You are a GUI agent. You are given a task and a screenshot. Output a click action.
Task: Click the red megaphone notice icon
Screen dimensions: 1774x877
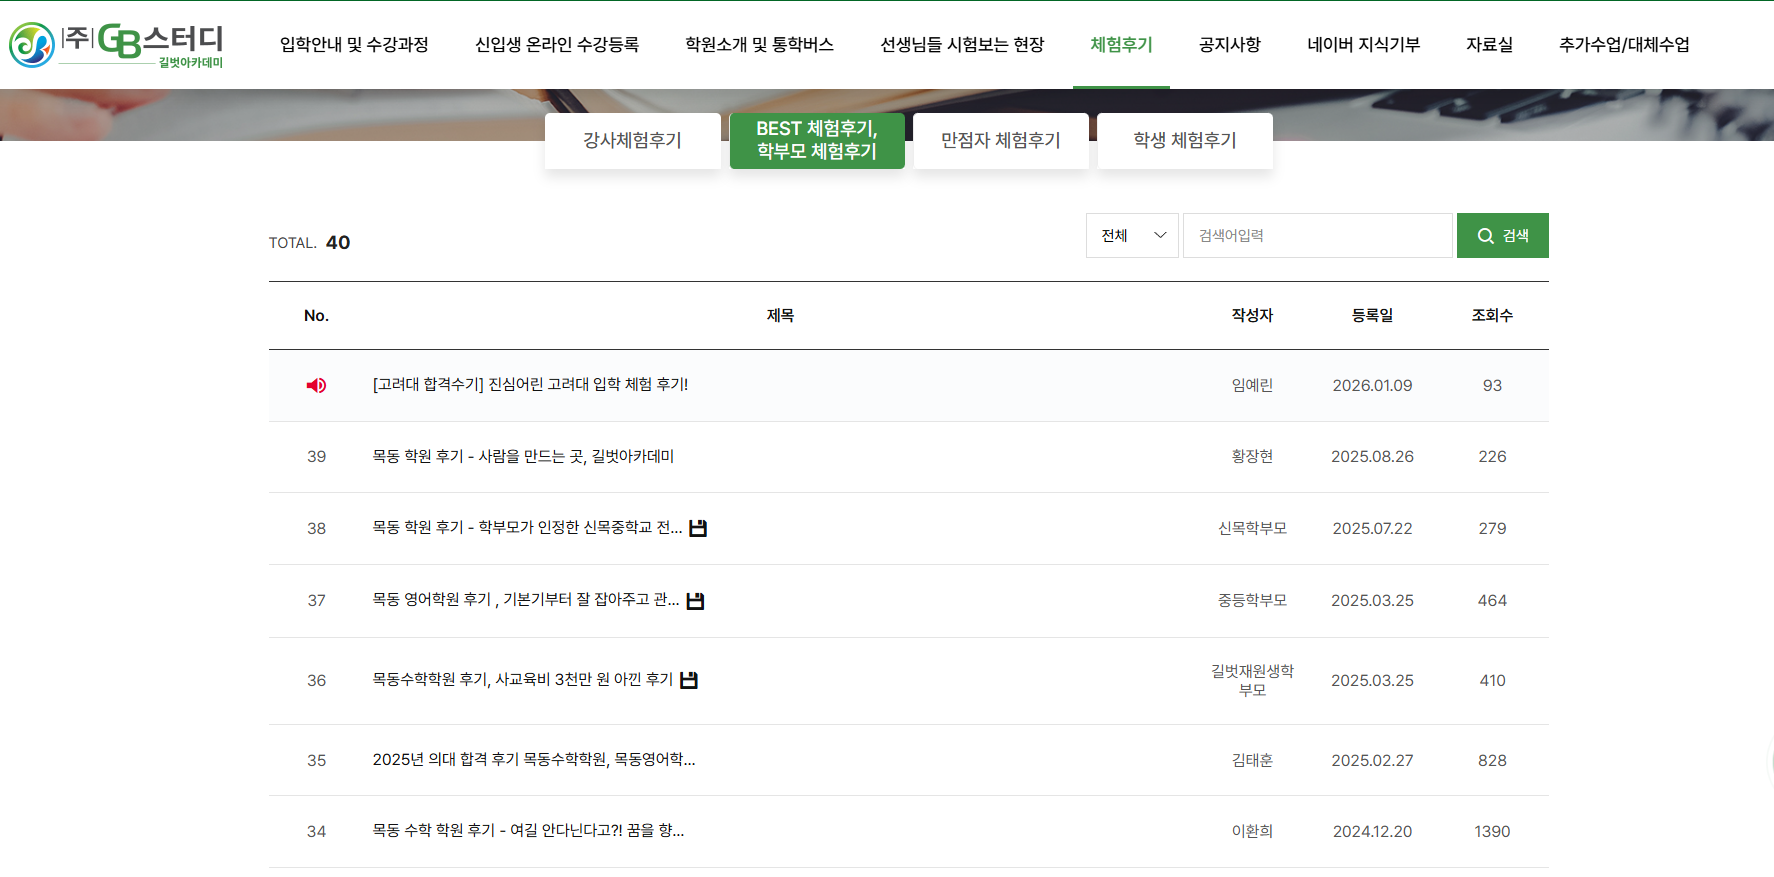pos(316,386)
